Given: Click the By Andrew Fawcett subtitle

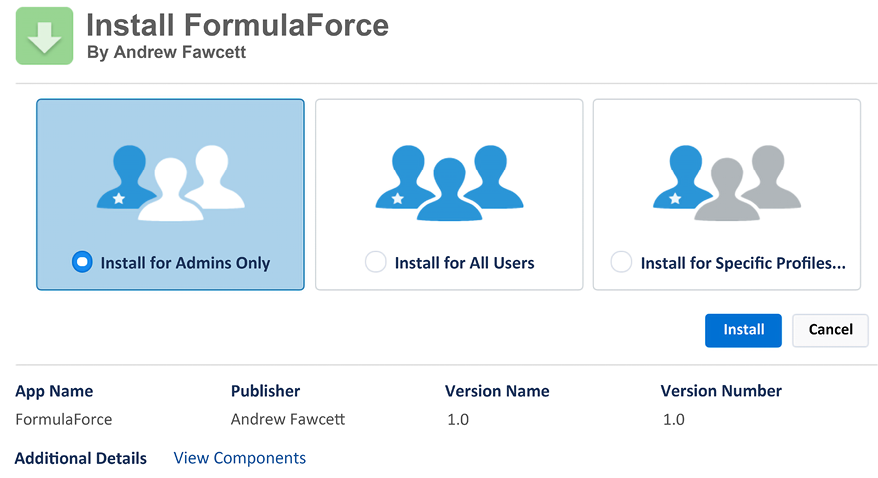Looking at the screenshot, I should [x=166, y=52].
